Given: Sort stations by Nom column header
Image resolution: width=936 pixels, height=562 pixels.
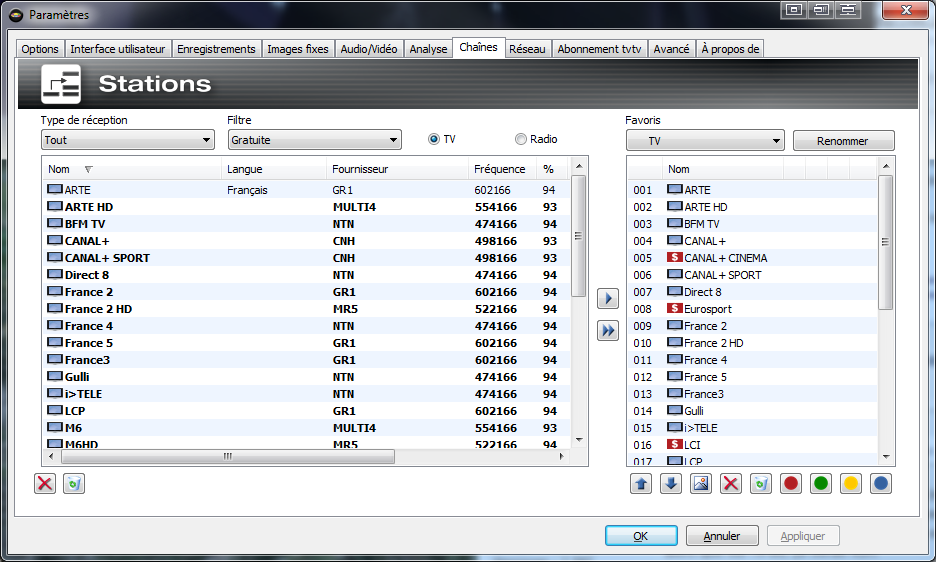Looking at the screenshot, I should click(x=131, y=169).
